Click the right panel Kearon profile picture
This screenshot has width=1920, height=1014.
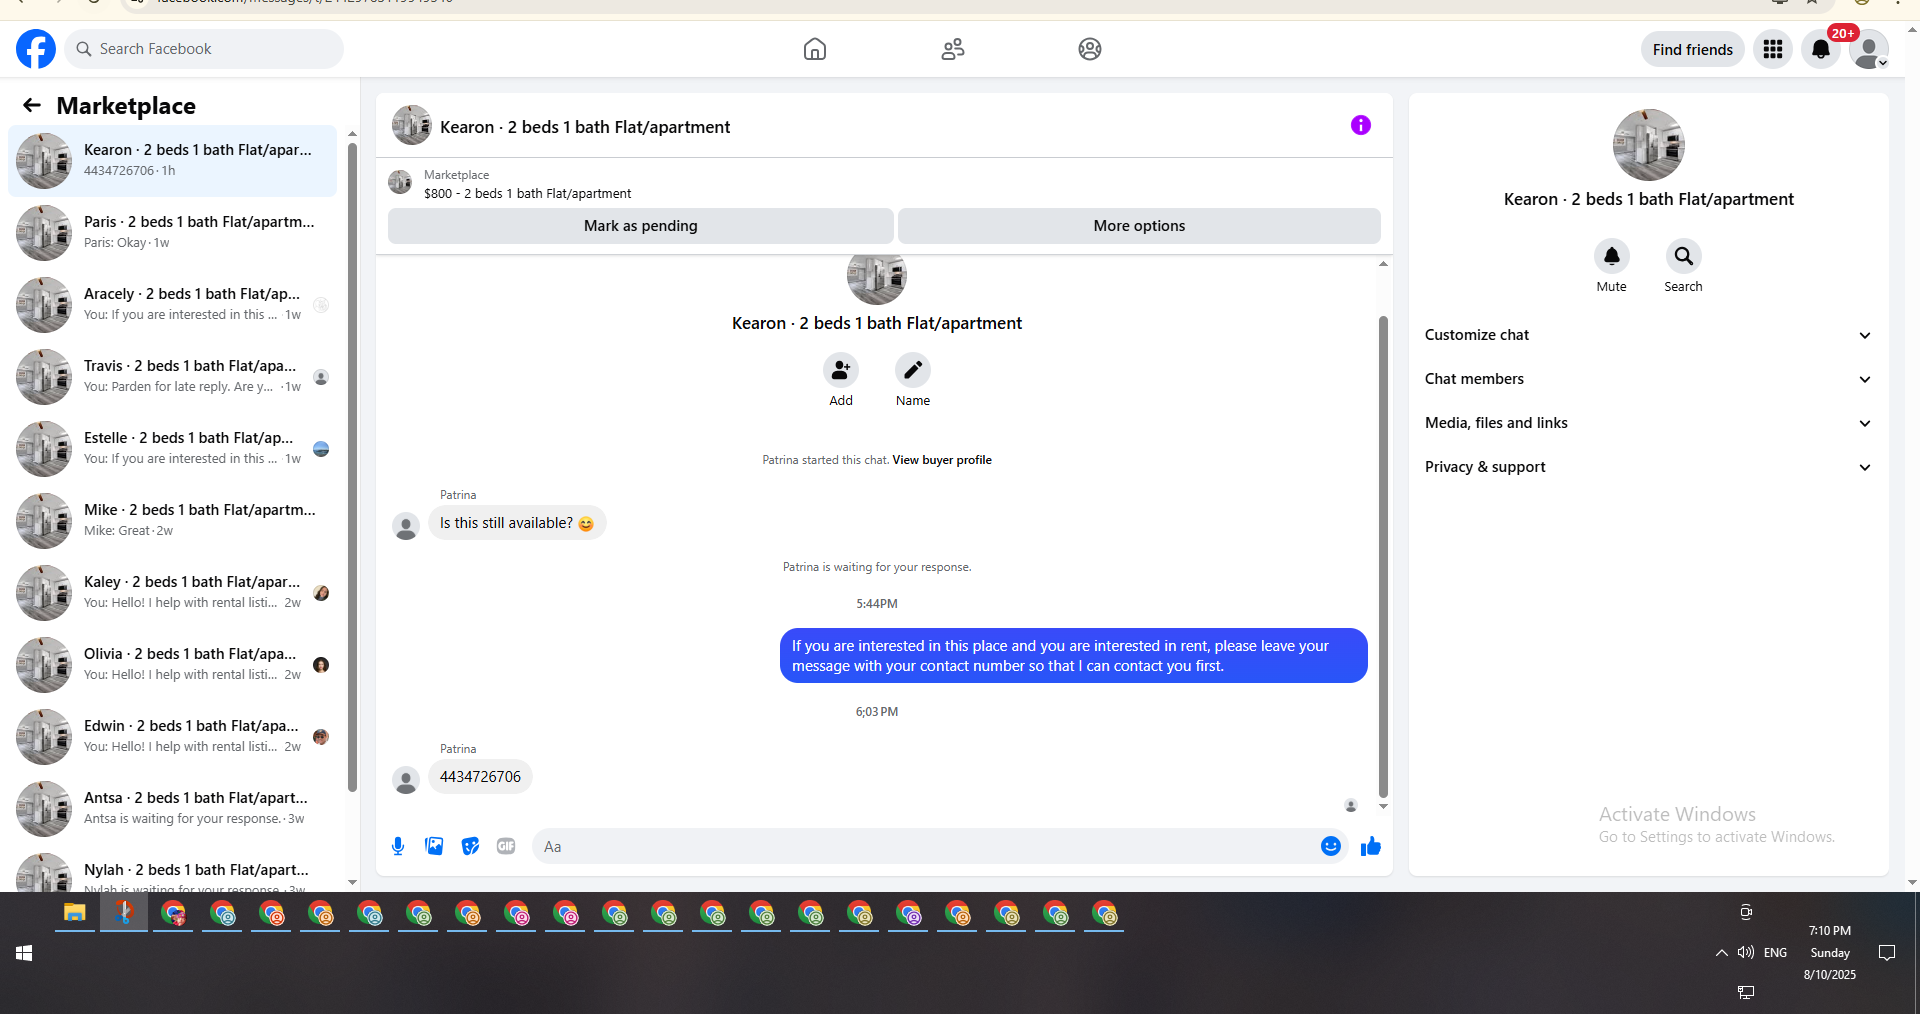1649,145
